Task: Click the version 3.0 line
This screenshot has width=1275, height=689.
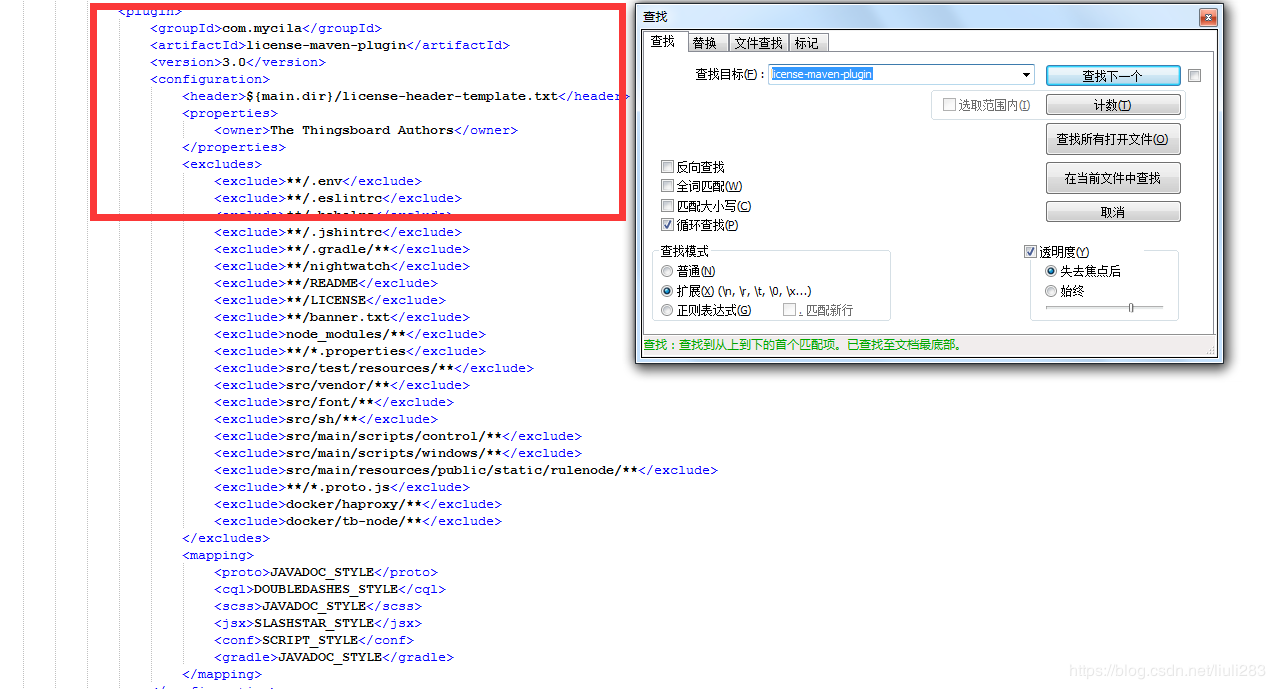Action: pyautogui.click(x=238, y=62)
